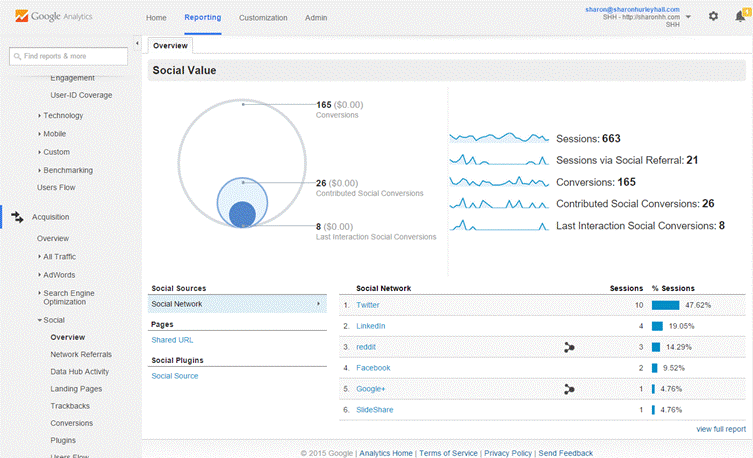Open the account selector dropdown arrow

(x=688, y=17)
